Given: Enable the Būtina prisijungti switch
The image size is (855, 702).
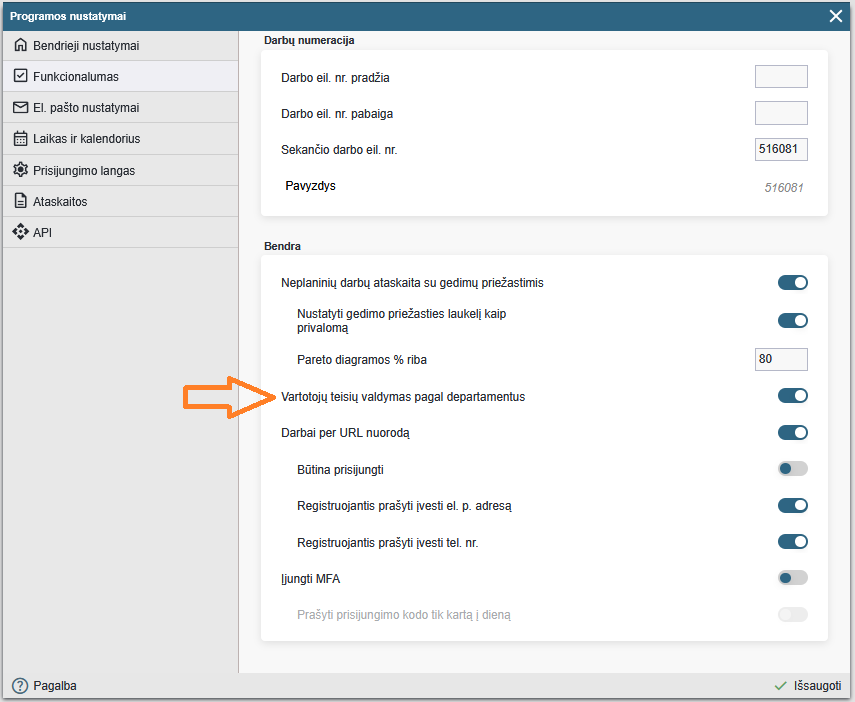Looking at the screenshot, I should pos(792,469).
